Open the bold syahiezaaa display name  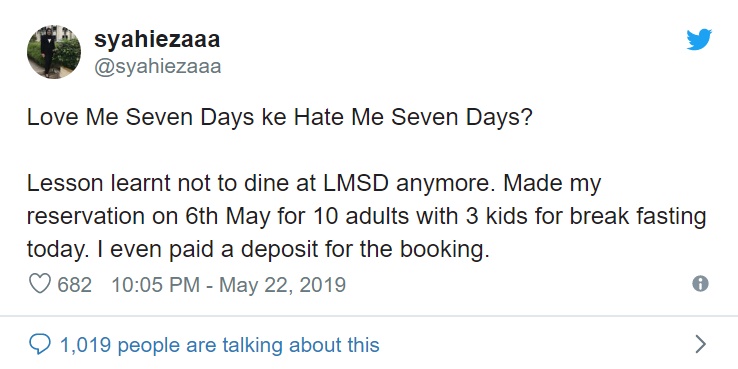coord(157,40)
